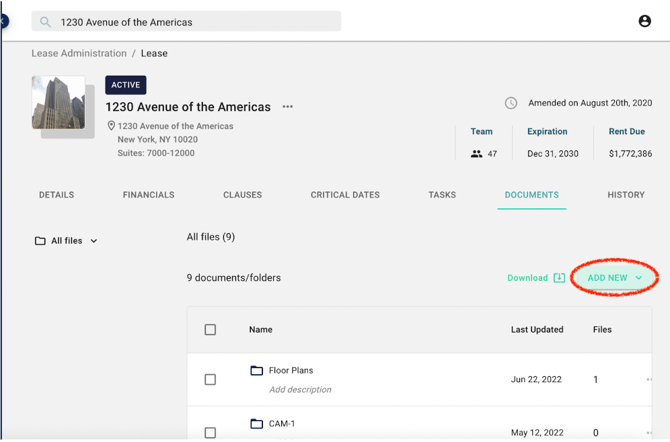Click the three-dot menu beside lease title
Viewport: 670px width, 442px height.
tap(288, 107)
